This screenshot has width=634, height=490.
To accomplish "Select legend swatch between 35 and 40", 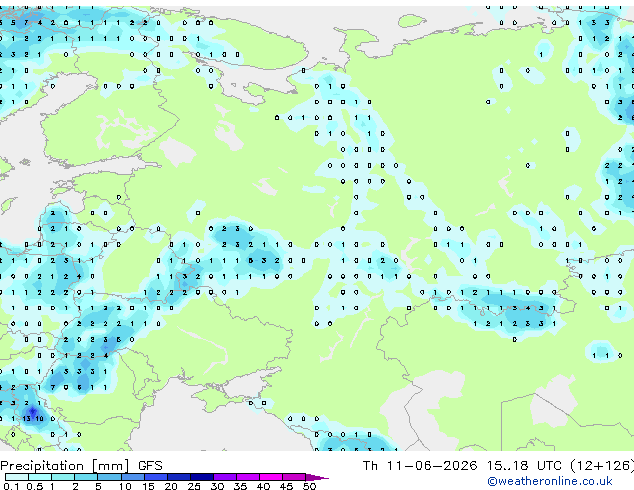I will pyautogui.click(x=248, y=477).
